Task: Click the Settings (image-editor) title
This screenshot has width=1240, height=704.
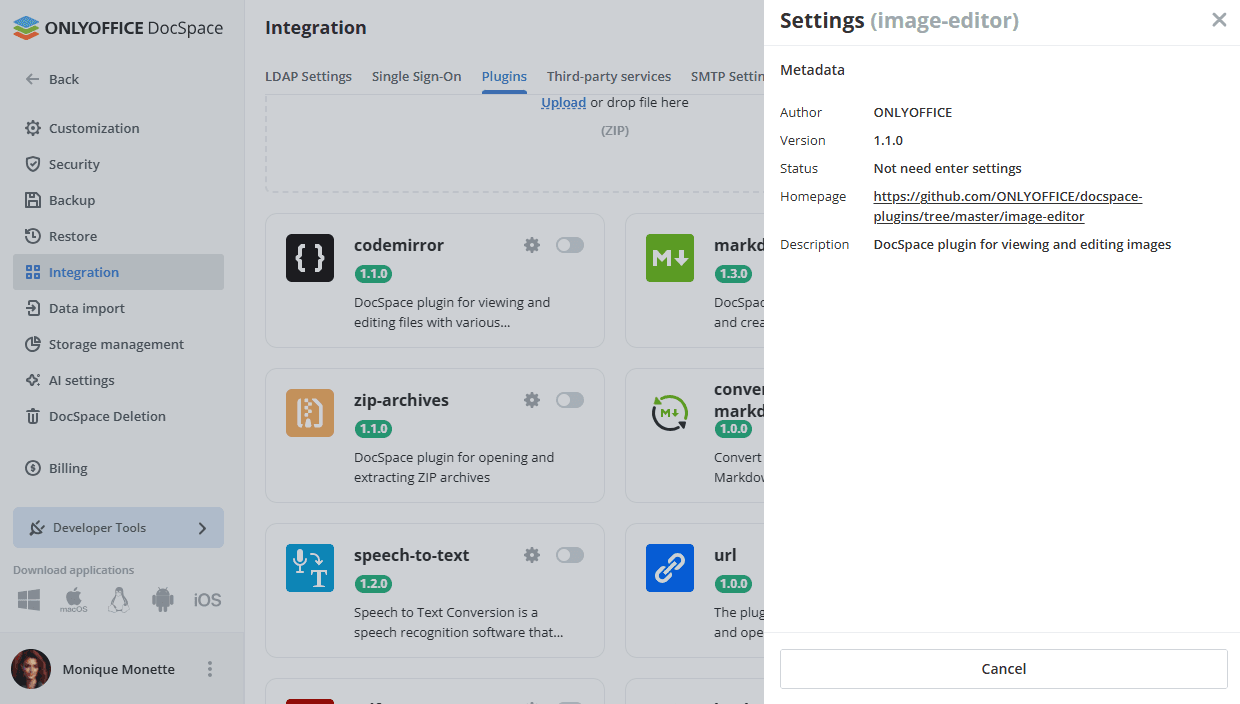Action: click(x=899, y=20)
